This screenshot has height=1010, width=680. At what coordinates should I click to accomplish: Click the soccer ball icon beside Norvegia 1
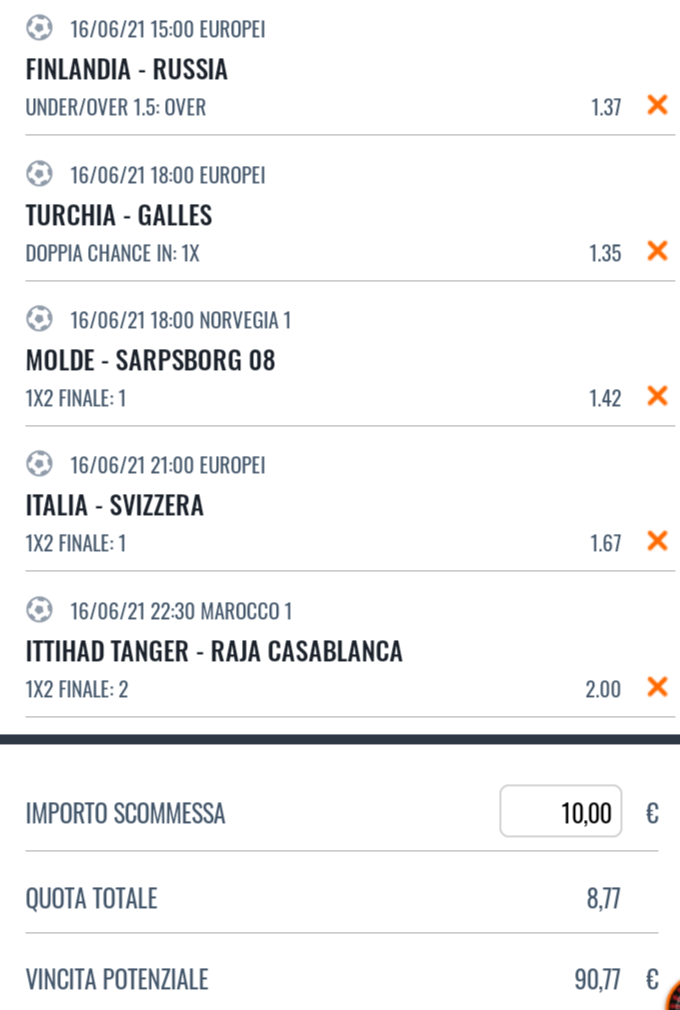point(39,319)
